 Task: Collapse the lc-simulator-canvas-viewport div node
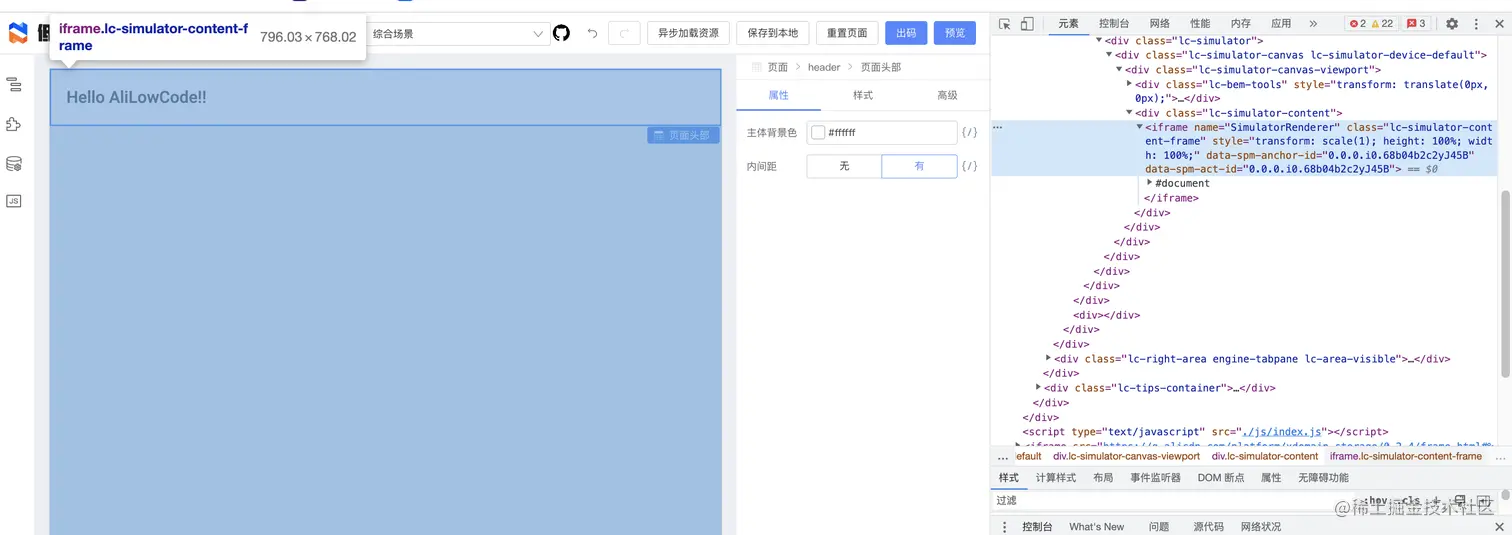tap(1118, 70)
